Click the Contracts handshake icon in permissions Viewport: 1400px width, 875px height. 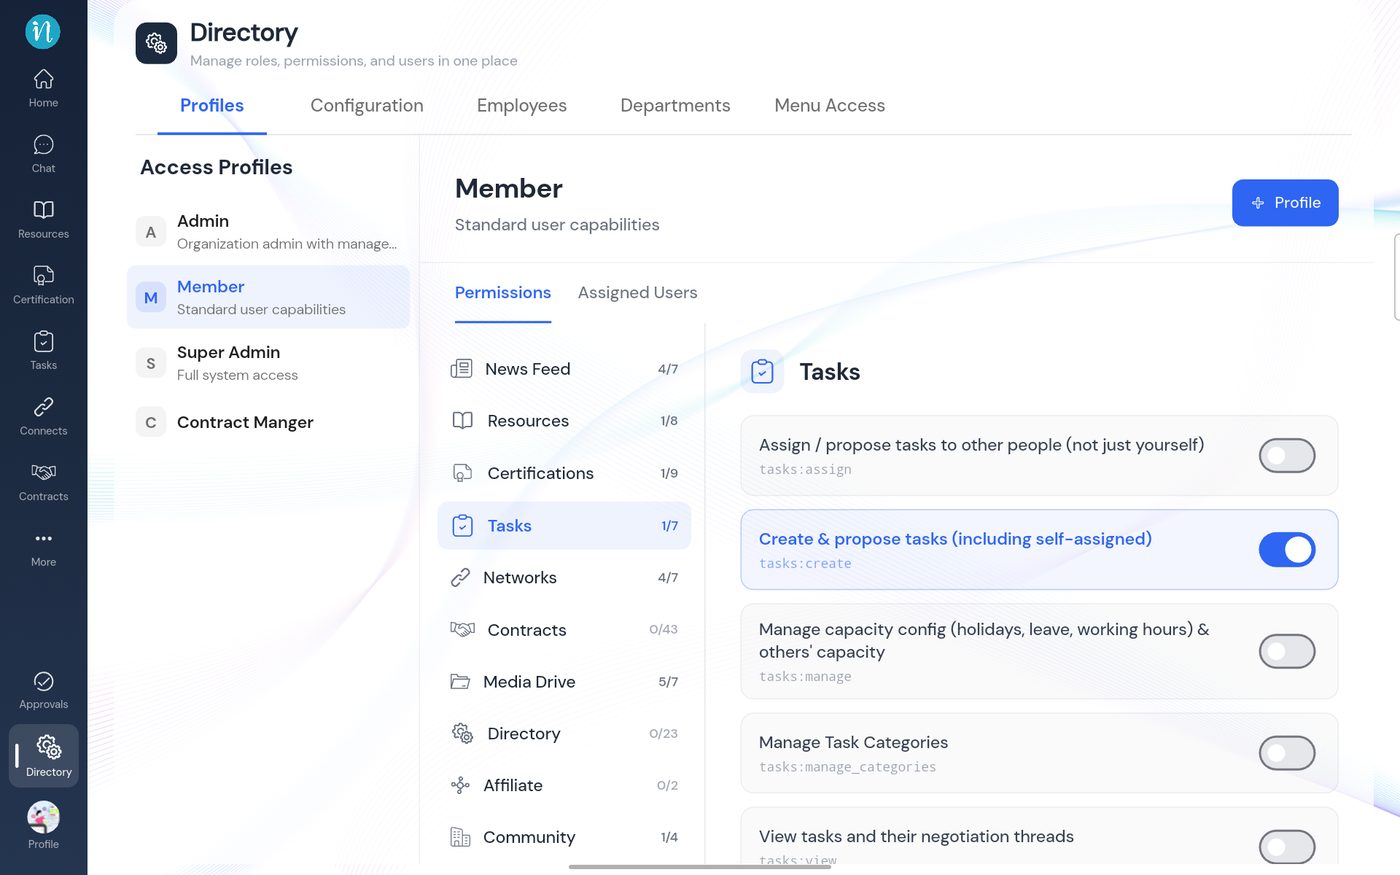(x=462, y=630)
